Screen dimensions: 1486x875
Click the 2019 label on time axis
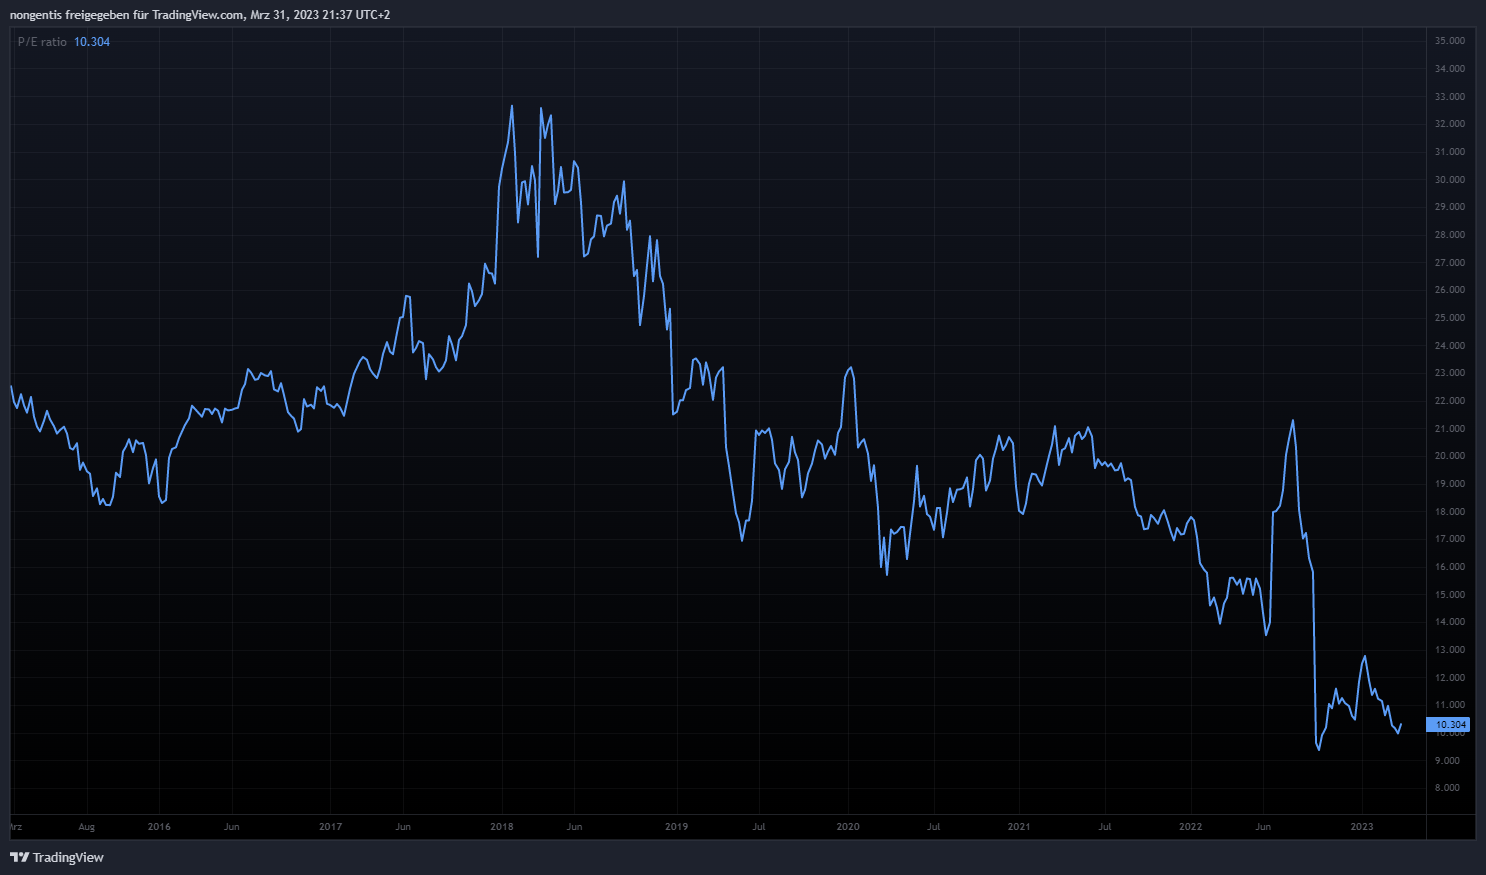pos(676,827)
